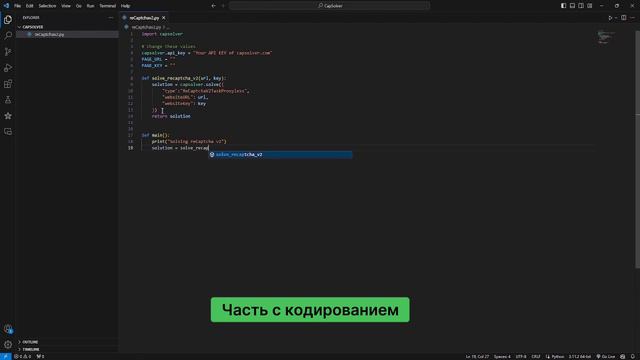Collapse the CAPSOLVER folder section

click(32, 27)
